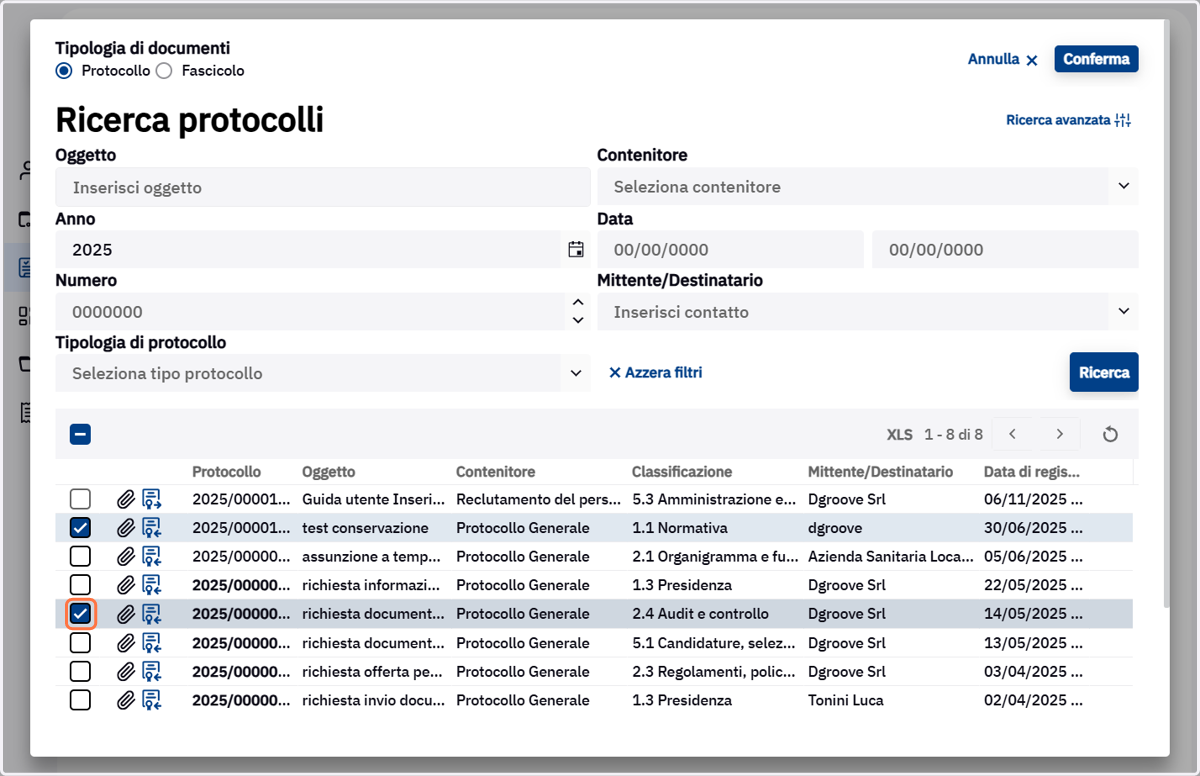Click paperclip icon in the "2.4 Audit e controllo" row
This screenshot has width=1200, height=776.
[125, 614]
